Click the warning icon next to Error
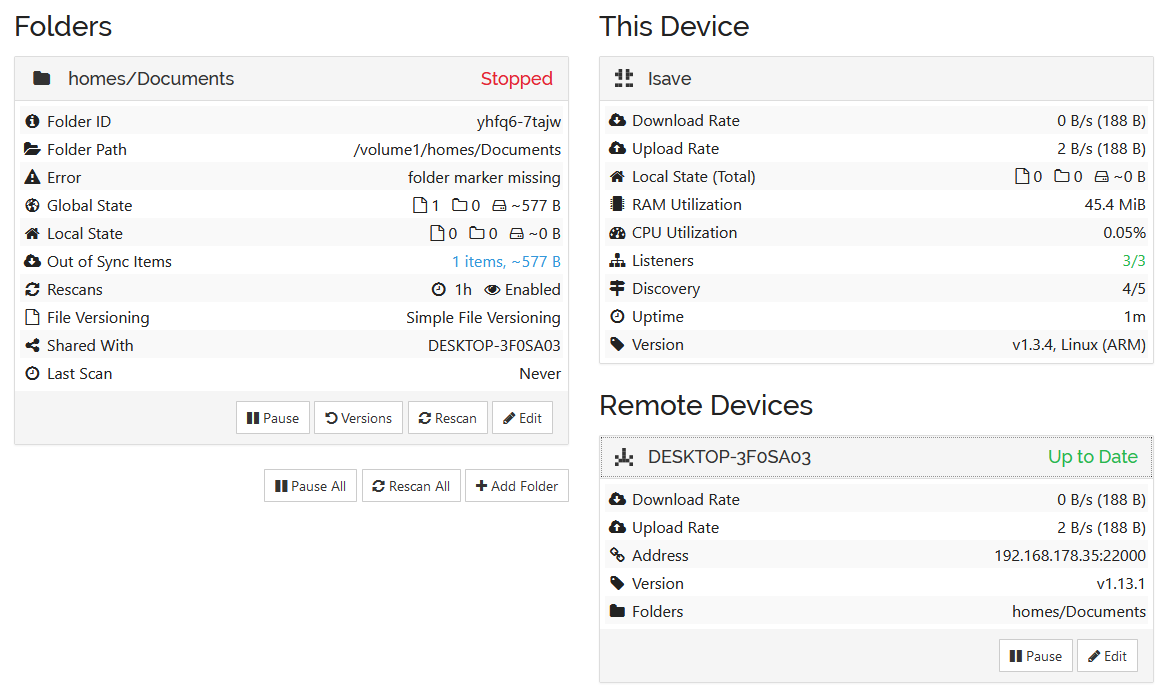Image resolution: width=1169 pixels, height=693 pixels. (x=32, y=177)
